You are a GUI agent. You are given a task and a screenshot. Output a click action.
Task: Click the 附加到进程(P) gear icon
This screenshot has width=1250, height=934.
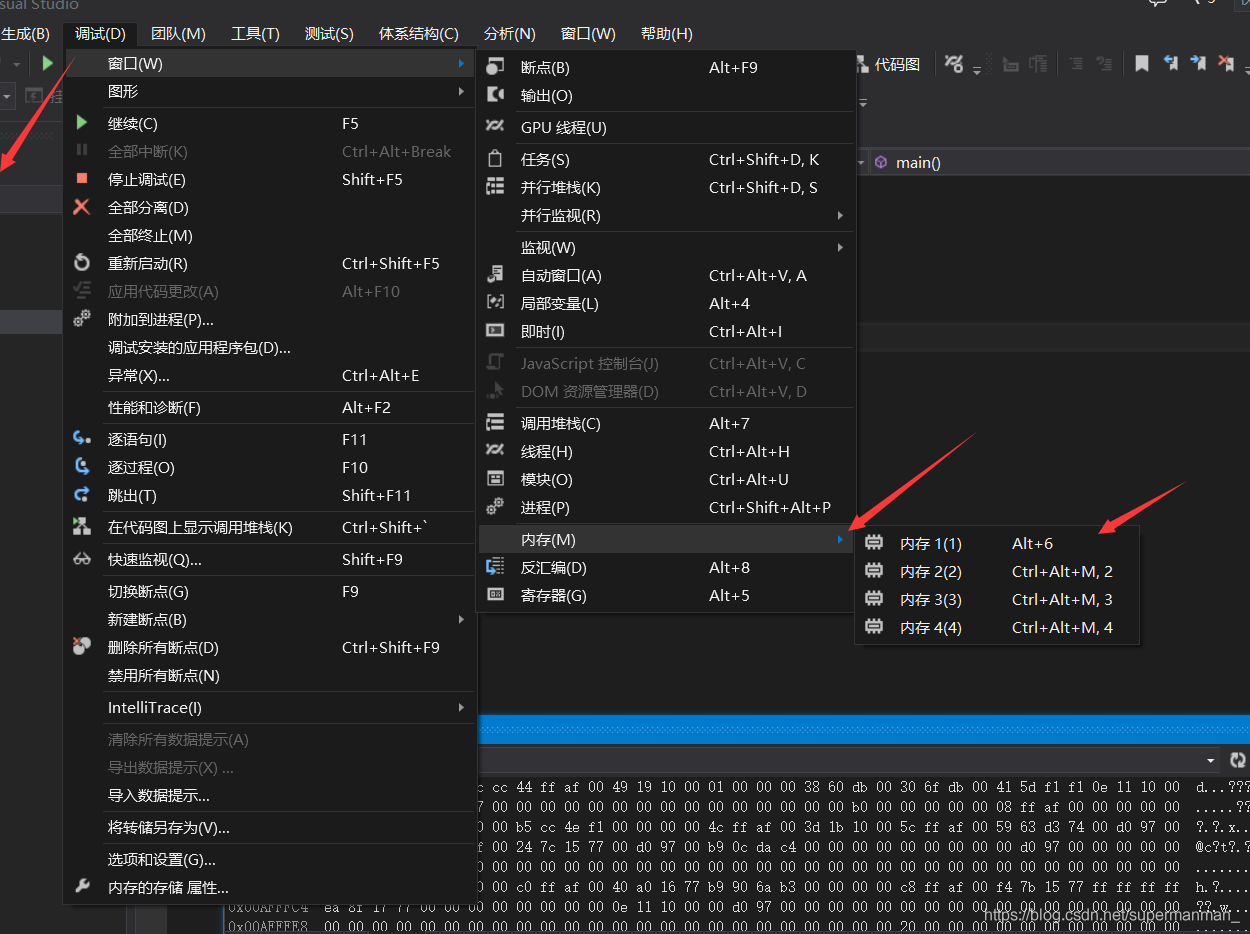tap(82, 319)
